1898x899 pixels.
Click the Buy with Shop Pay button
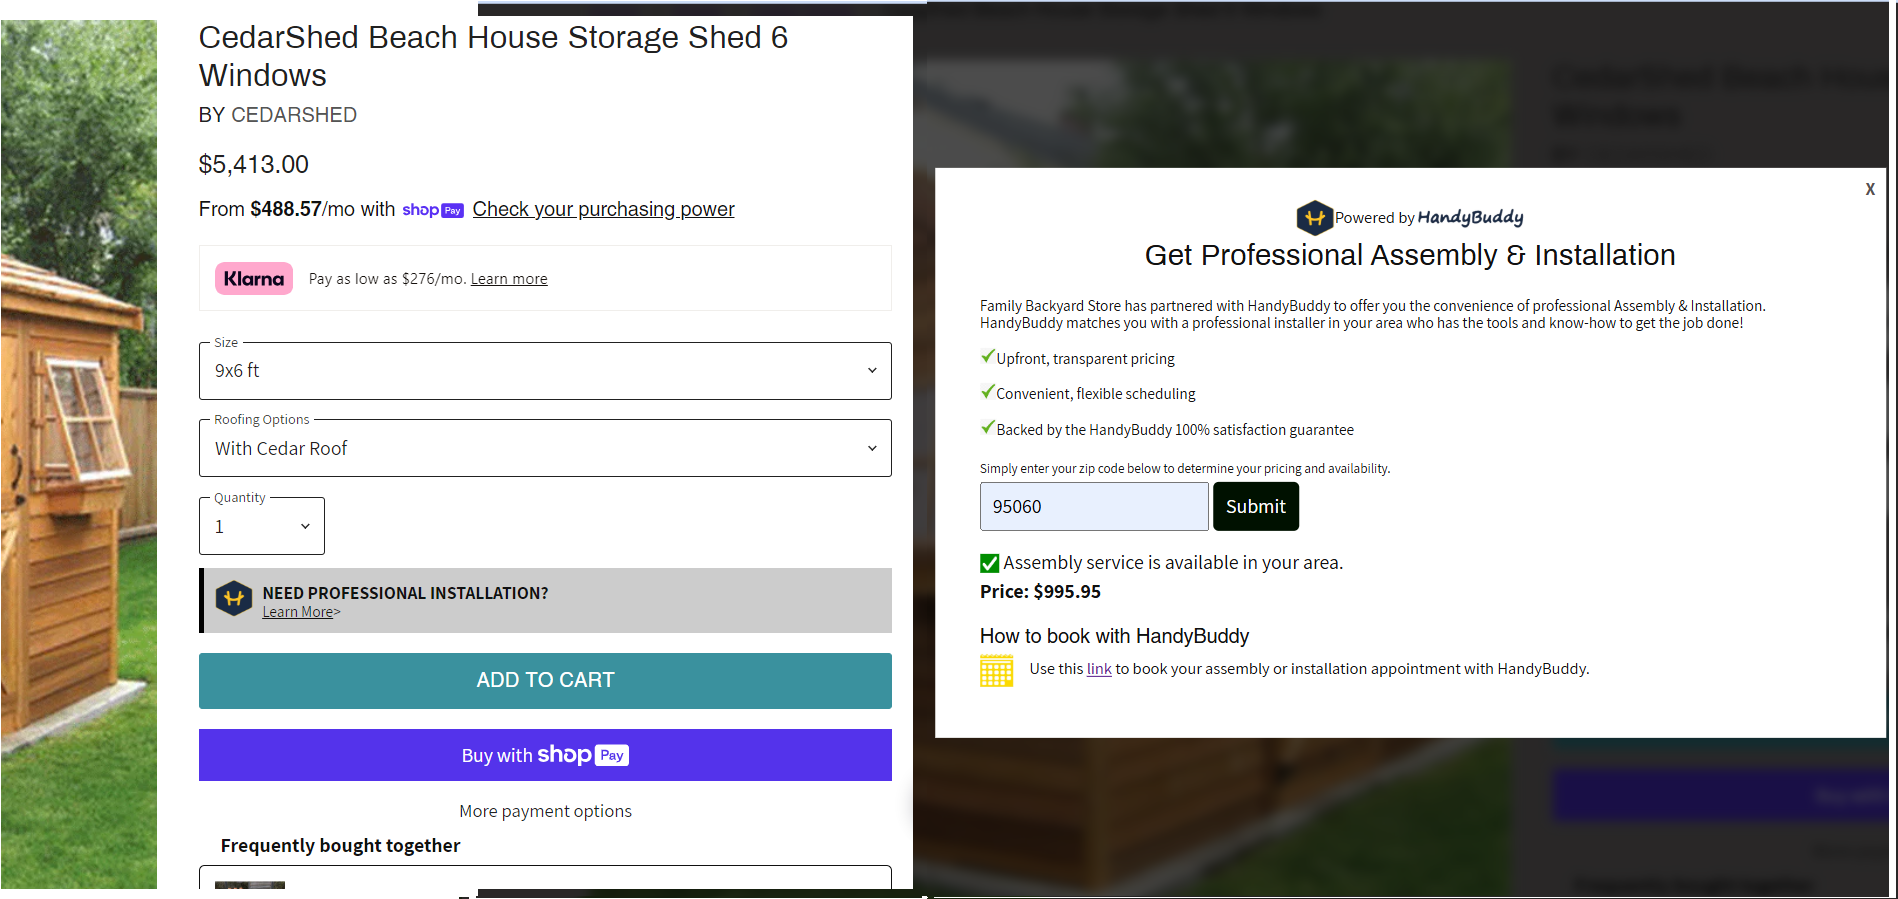click(545, 755)
